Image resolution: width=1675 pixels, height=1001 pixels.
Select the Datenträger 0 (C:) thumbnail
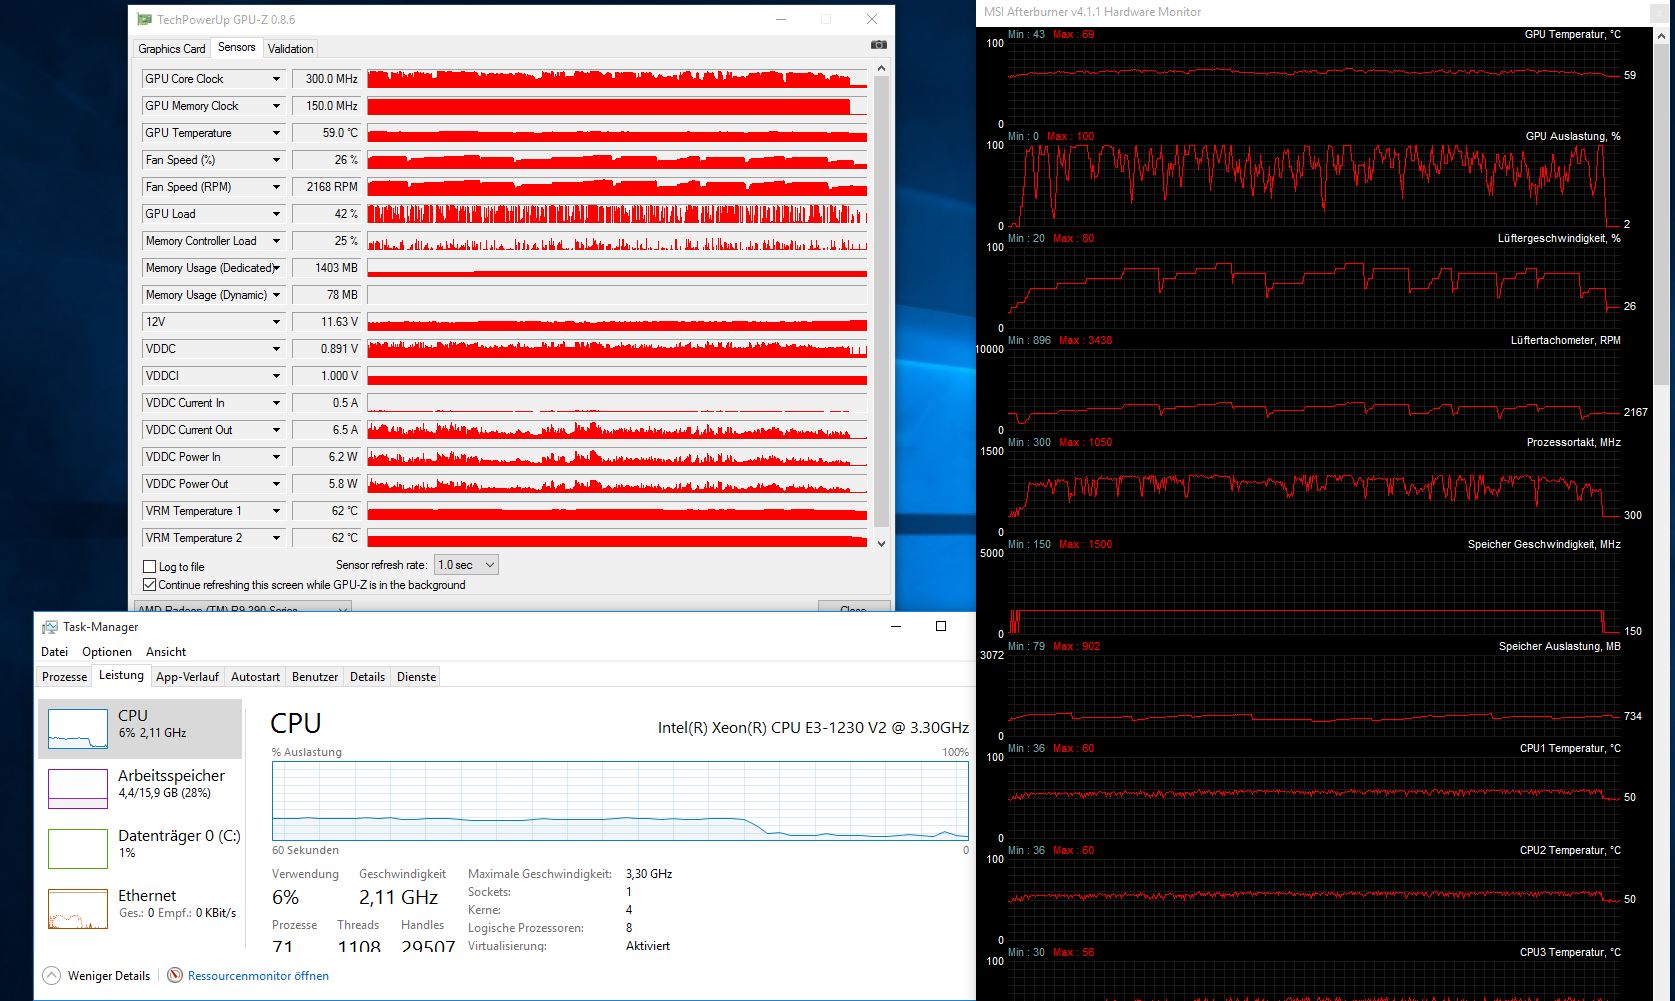point(78,848)
